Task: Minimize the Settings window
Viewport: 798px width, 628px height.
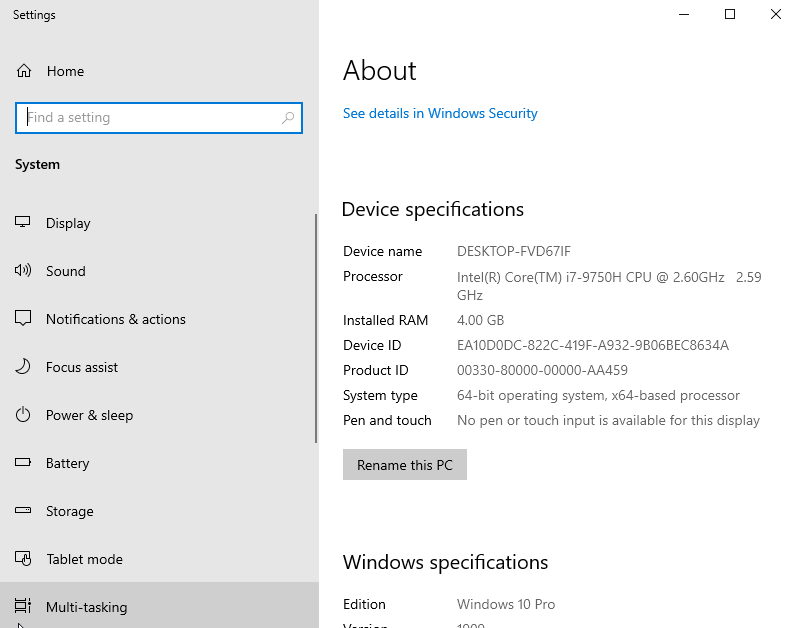Action: click(x=684, y=14)
